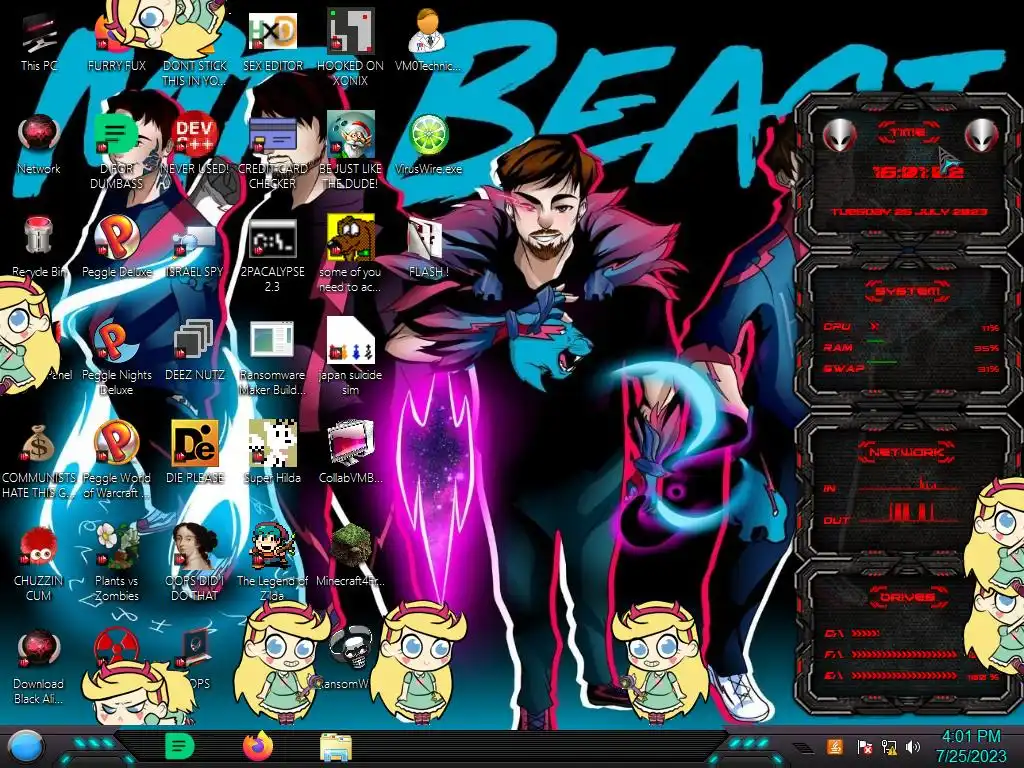Viewport: 1024px width, 768px height.
Task: Click the orange tray icon
Action: point(834,747)
